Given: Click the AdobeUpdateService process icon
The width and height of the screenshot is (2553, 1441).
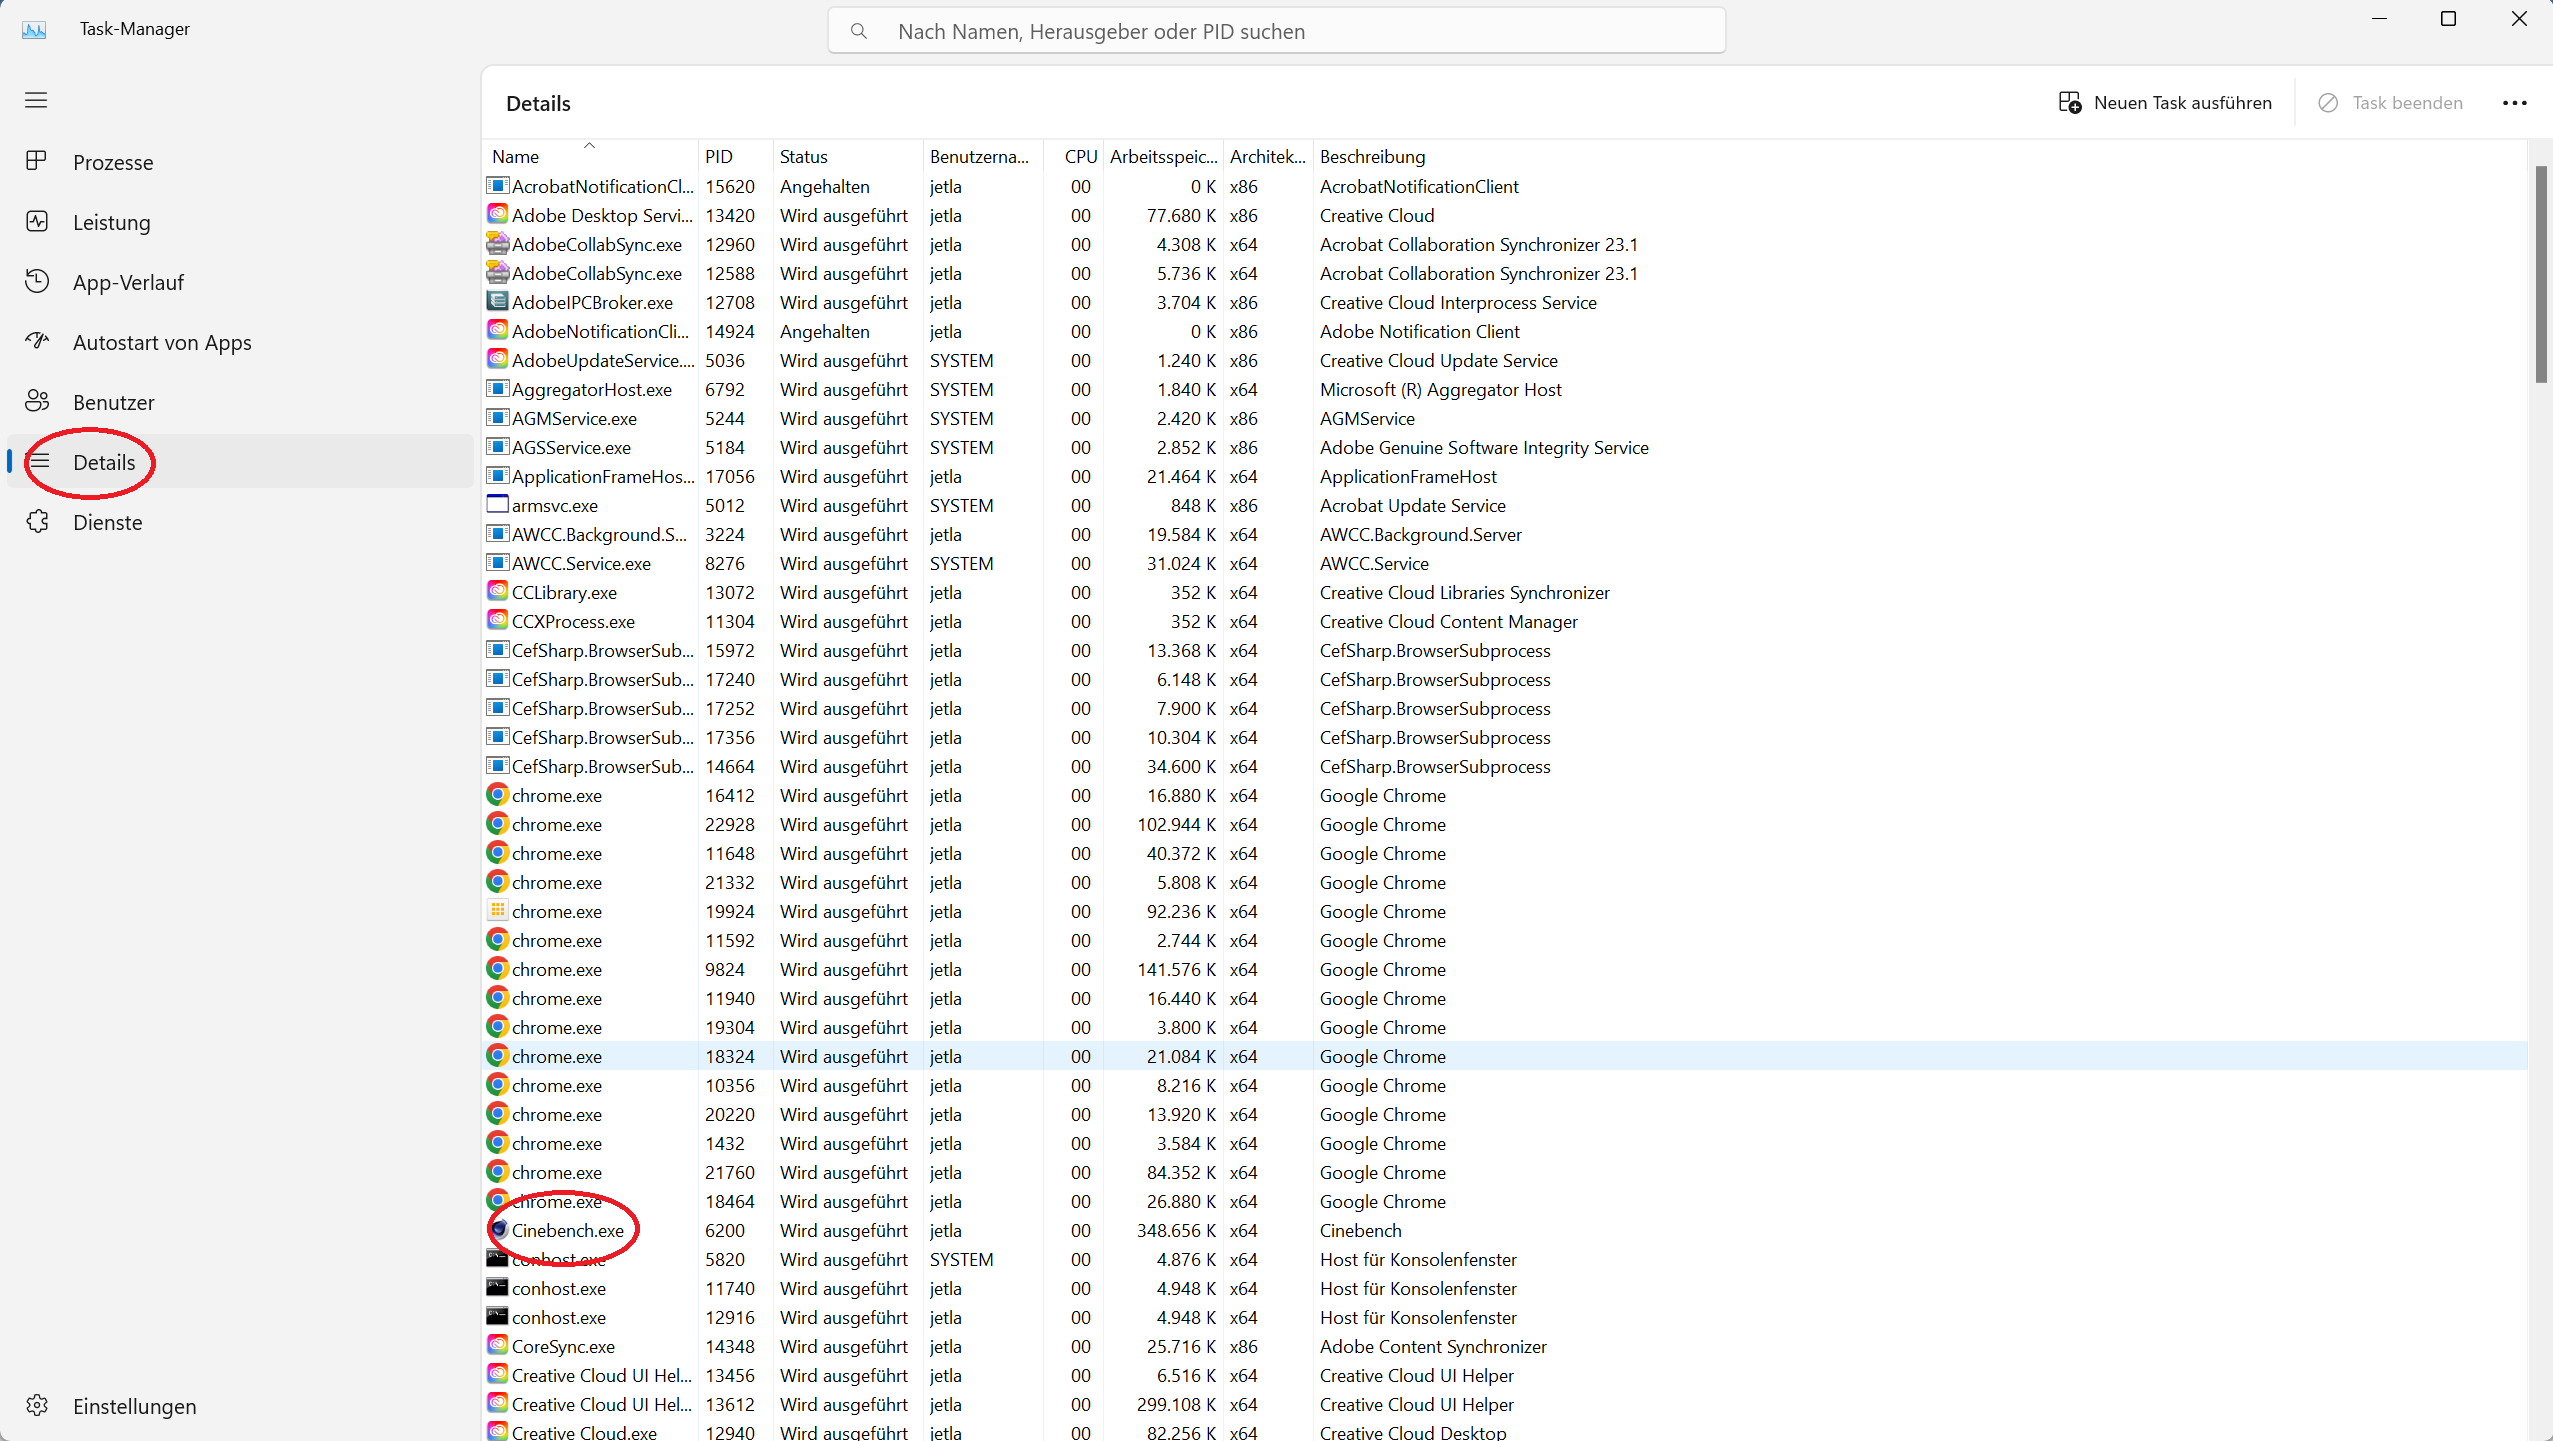Looking at the screenshot, I should coord(497,359).
